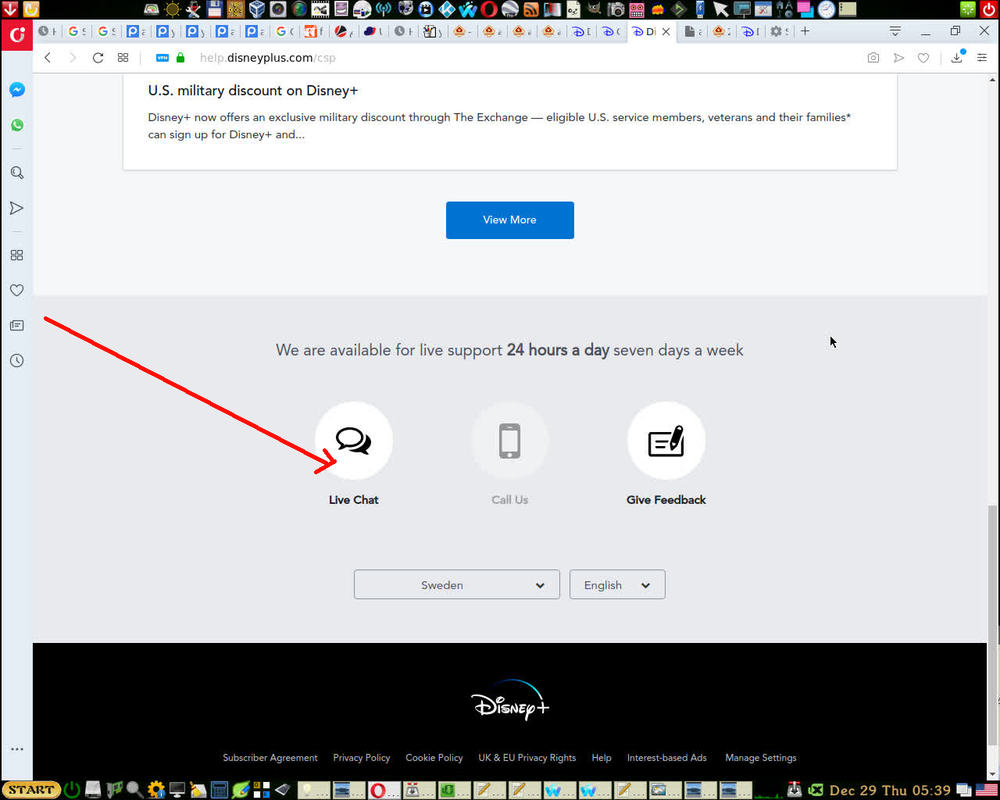Click the Disney+ footer logo
The image size is (1000, 800).
click(510, 700)
